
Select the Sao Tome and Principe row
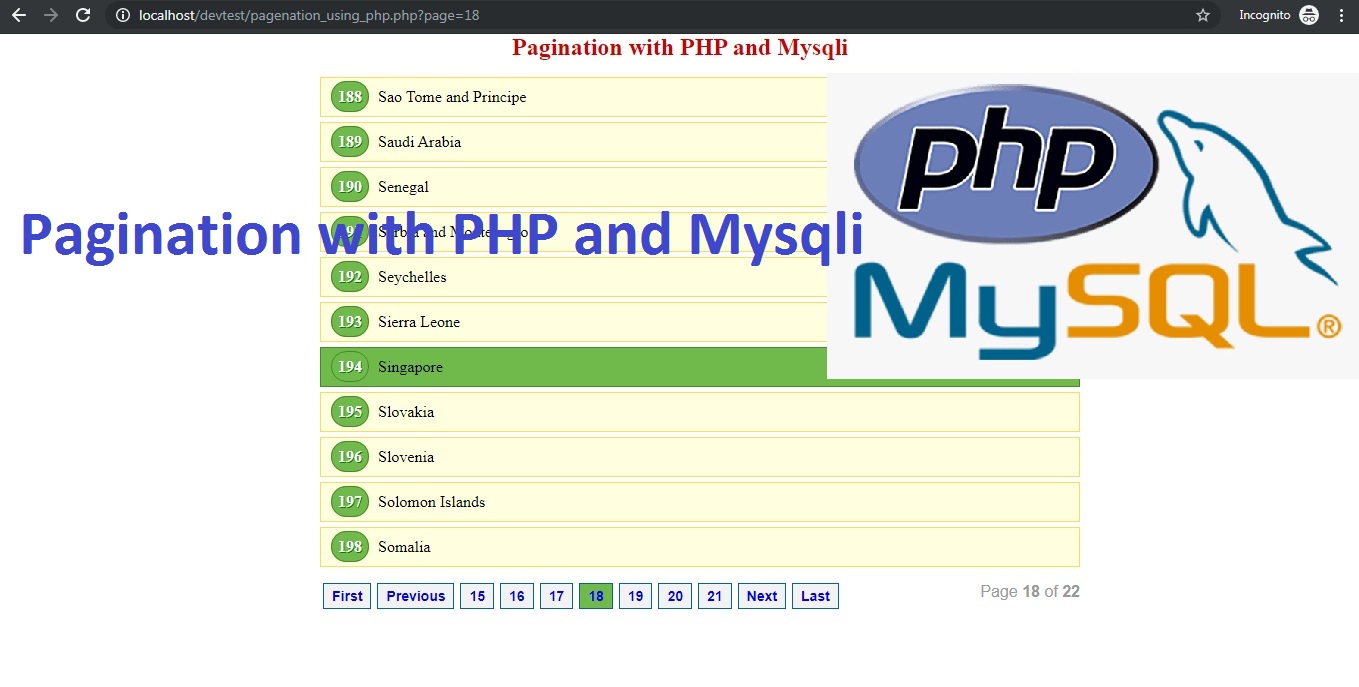573,97
